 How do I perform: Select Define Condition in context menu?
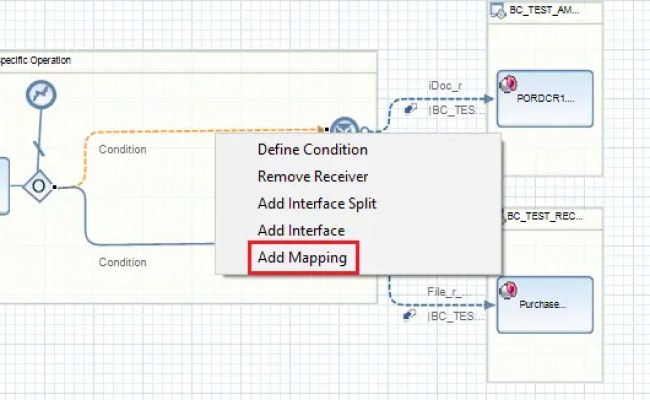click(313, 150)
